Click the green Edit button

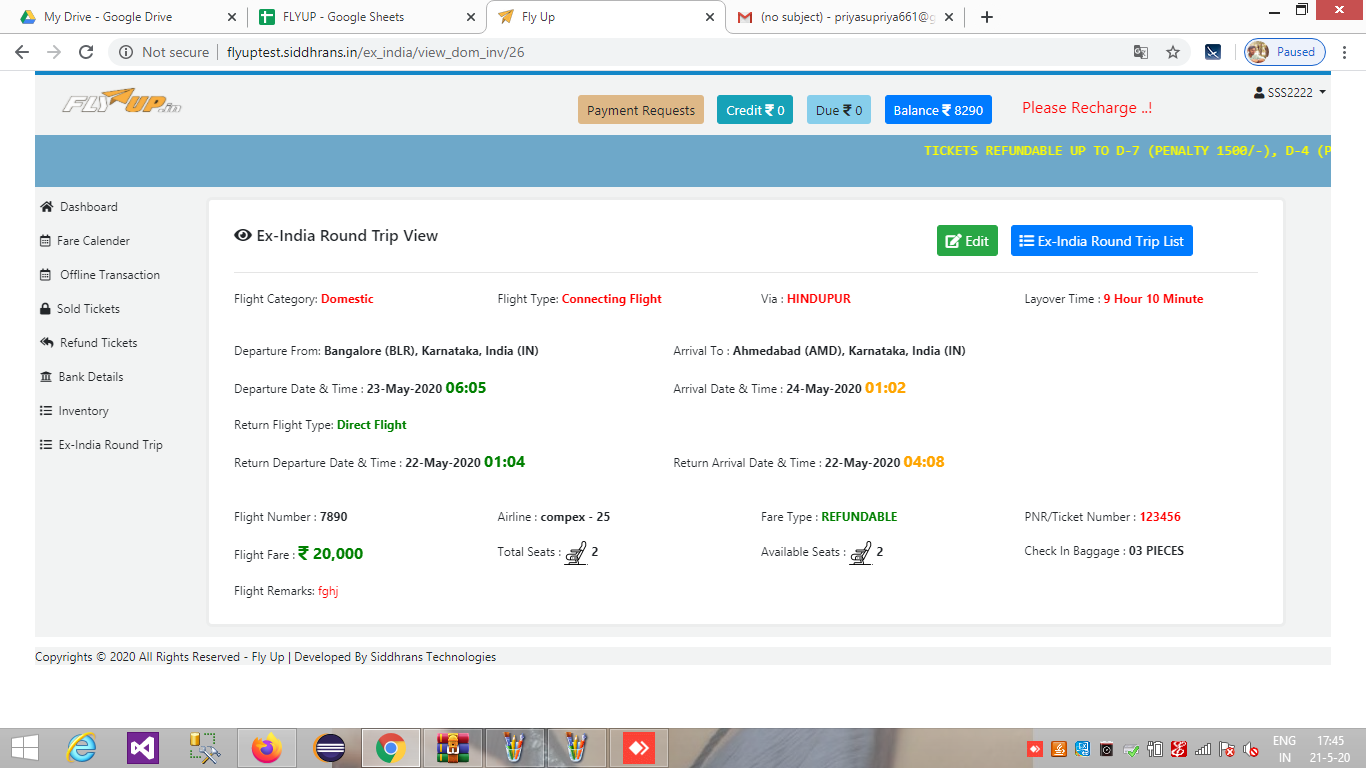tap(967, 241)
